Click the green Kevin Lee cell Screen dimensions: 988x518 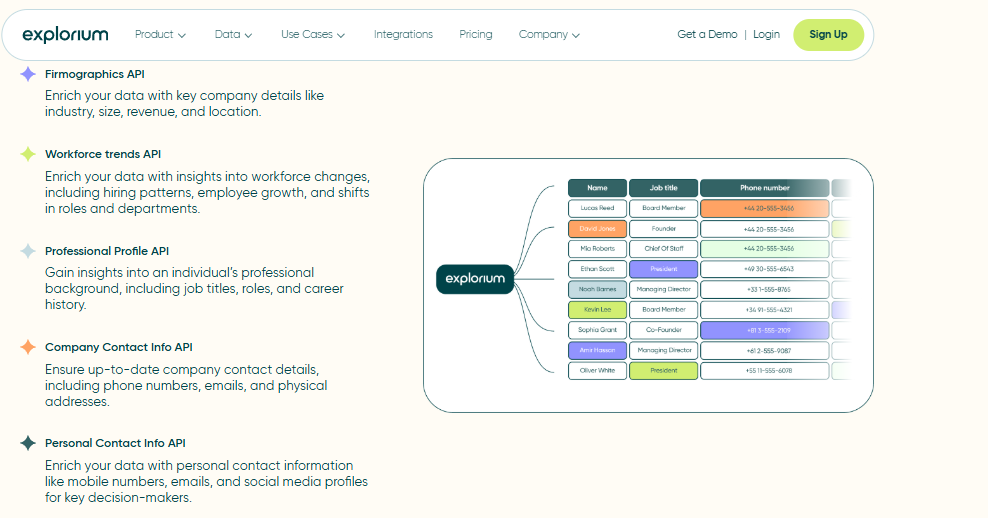[597, 309]
